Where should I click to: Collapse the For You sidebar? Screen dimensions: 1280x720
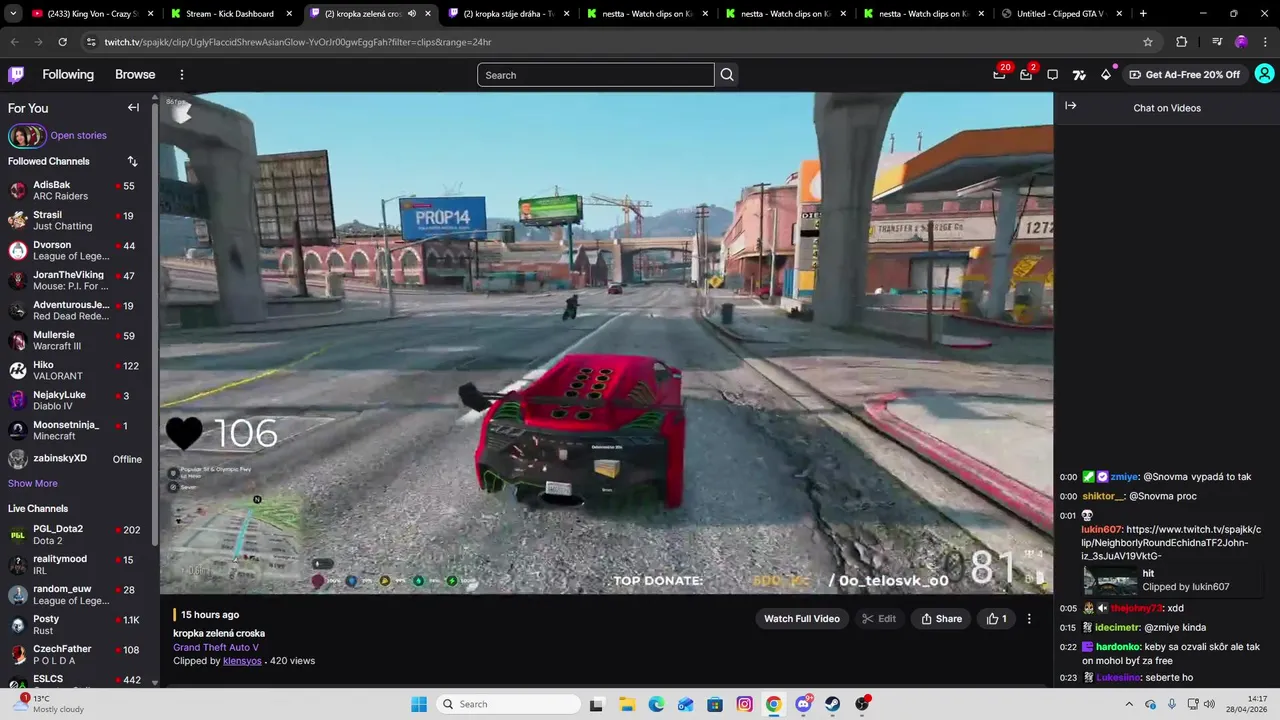coord(133,108)
